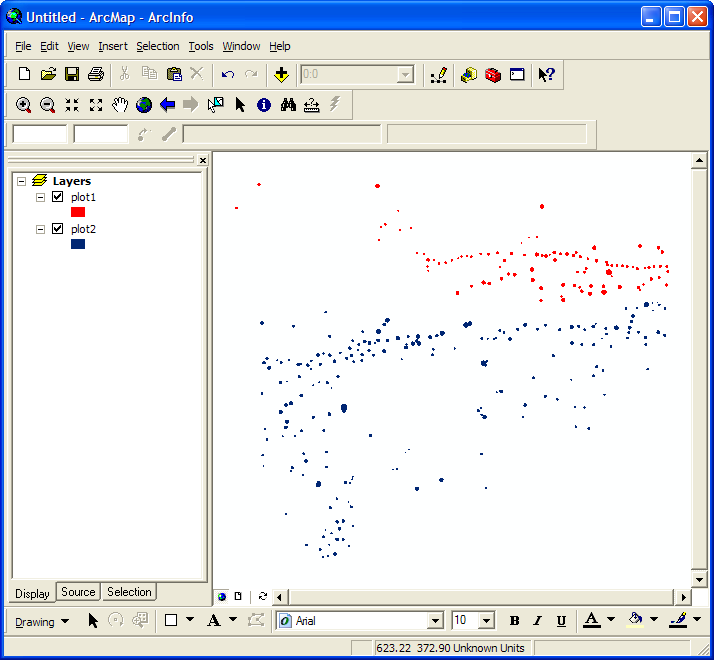Open the ArcToolbox window icon
The height and width of the screenshot is (660, 714).
tap(493, 74)
